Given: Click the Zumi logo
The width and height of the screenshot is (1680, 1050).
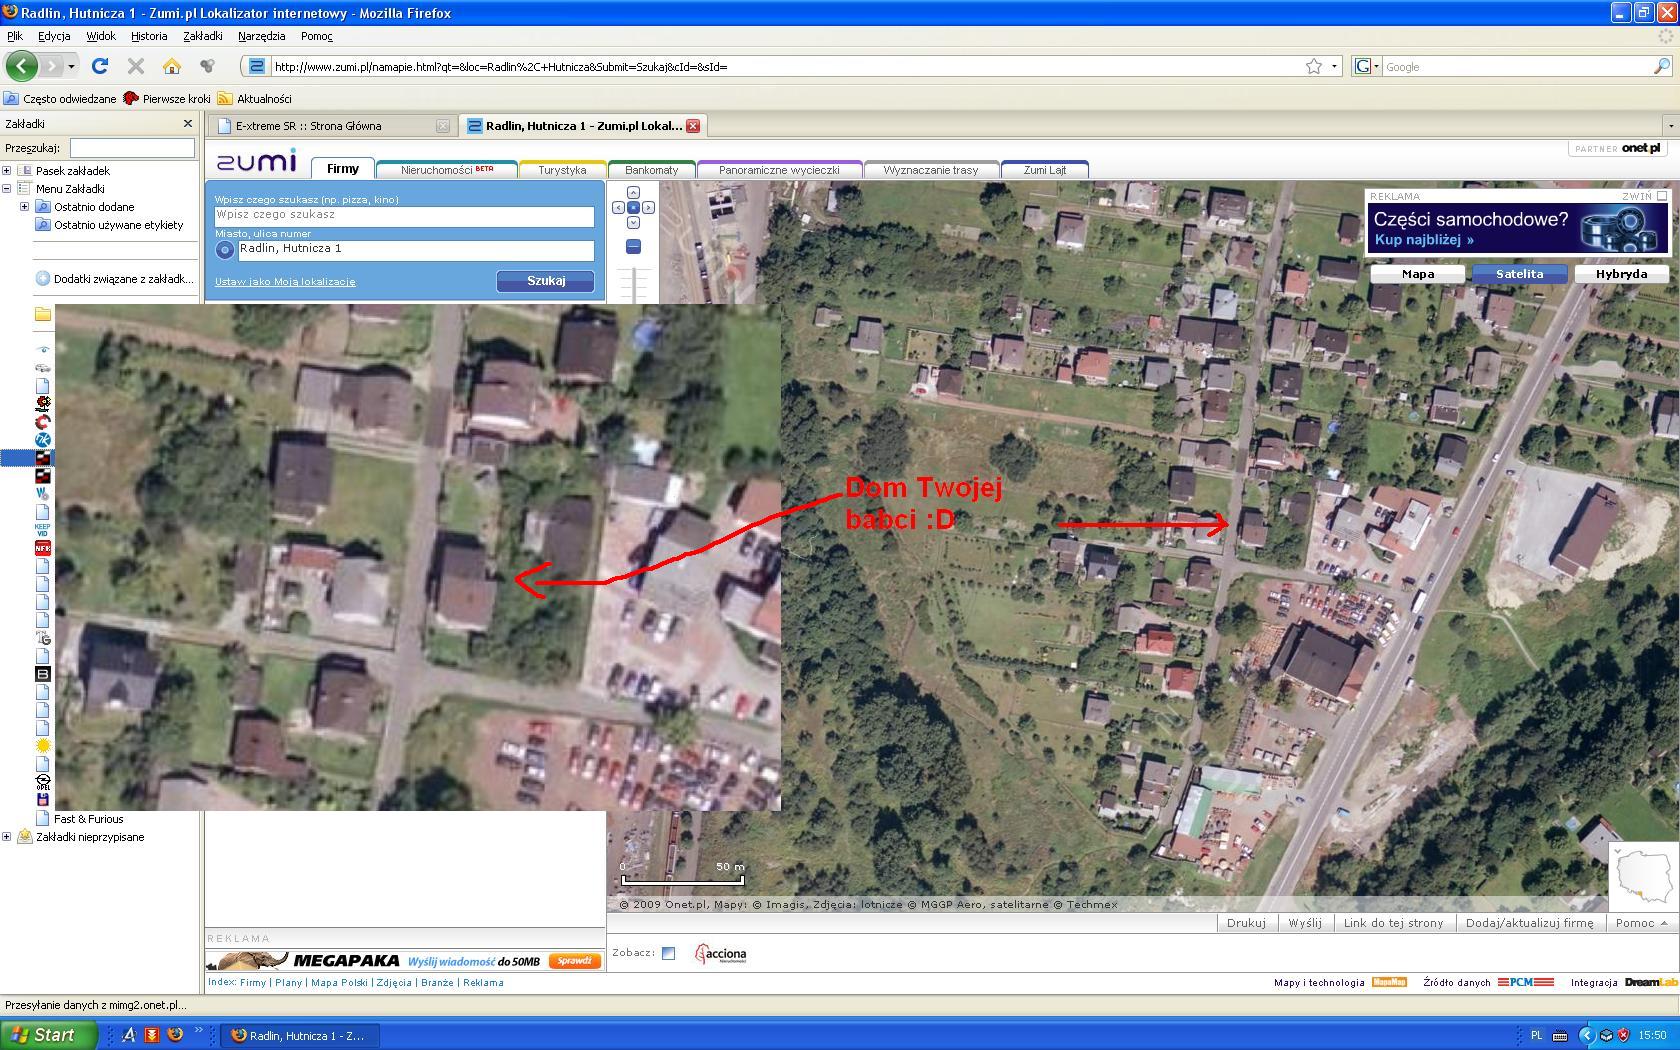Looking at the screenshot, I should click(x=256, y=161).
